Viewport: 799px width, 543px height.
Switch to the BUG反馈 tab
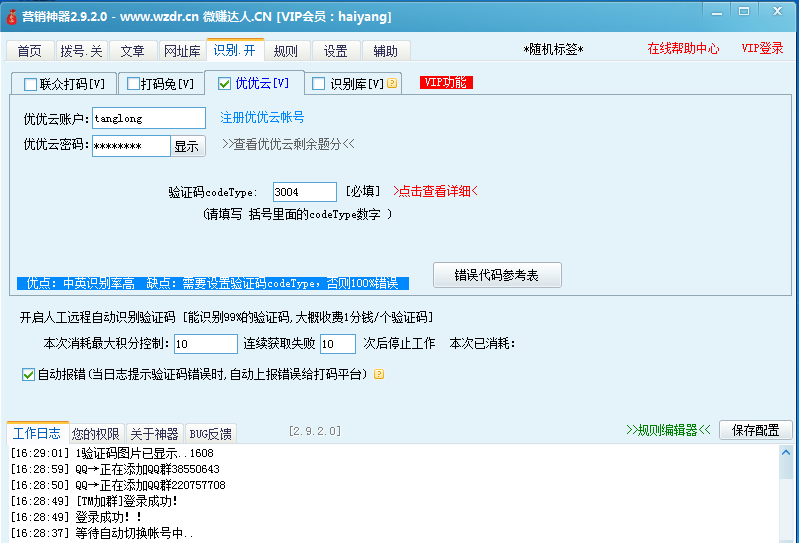pos(210,434)
